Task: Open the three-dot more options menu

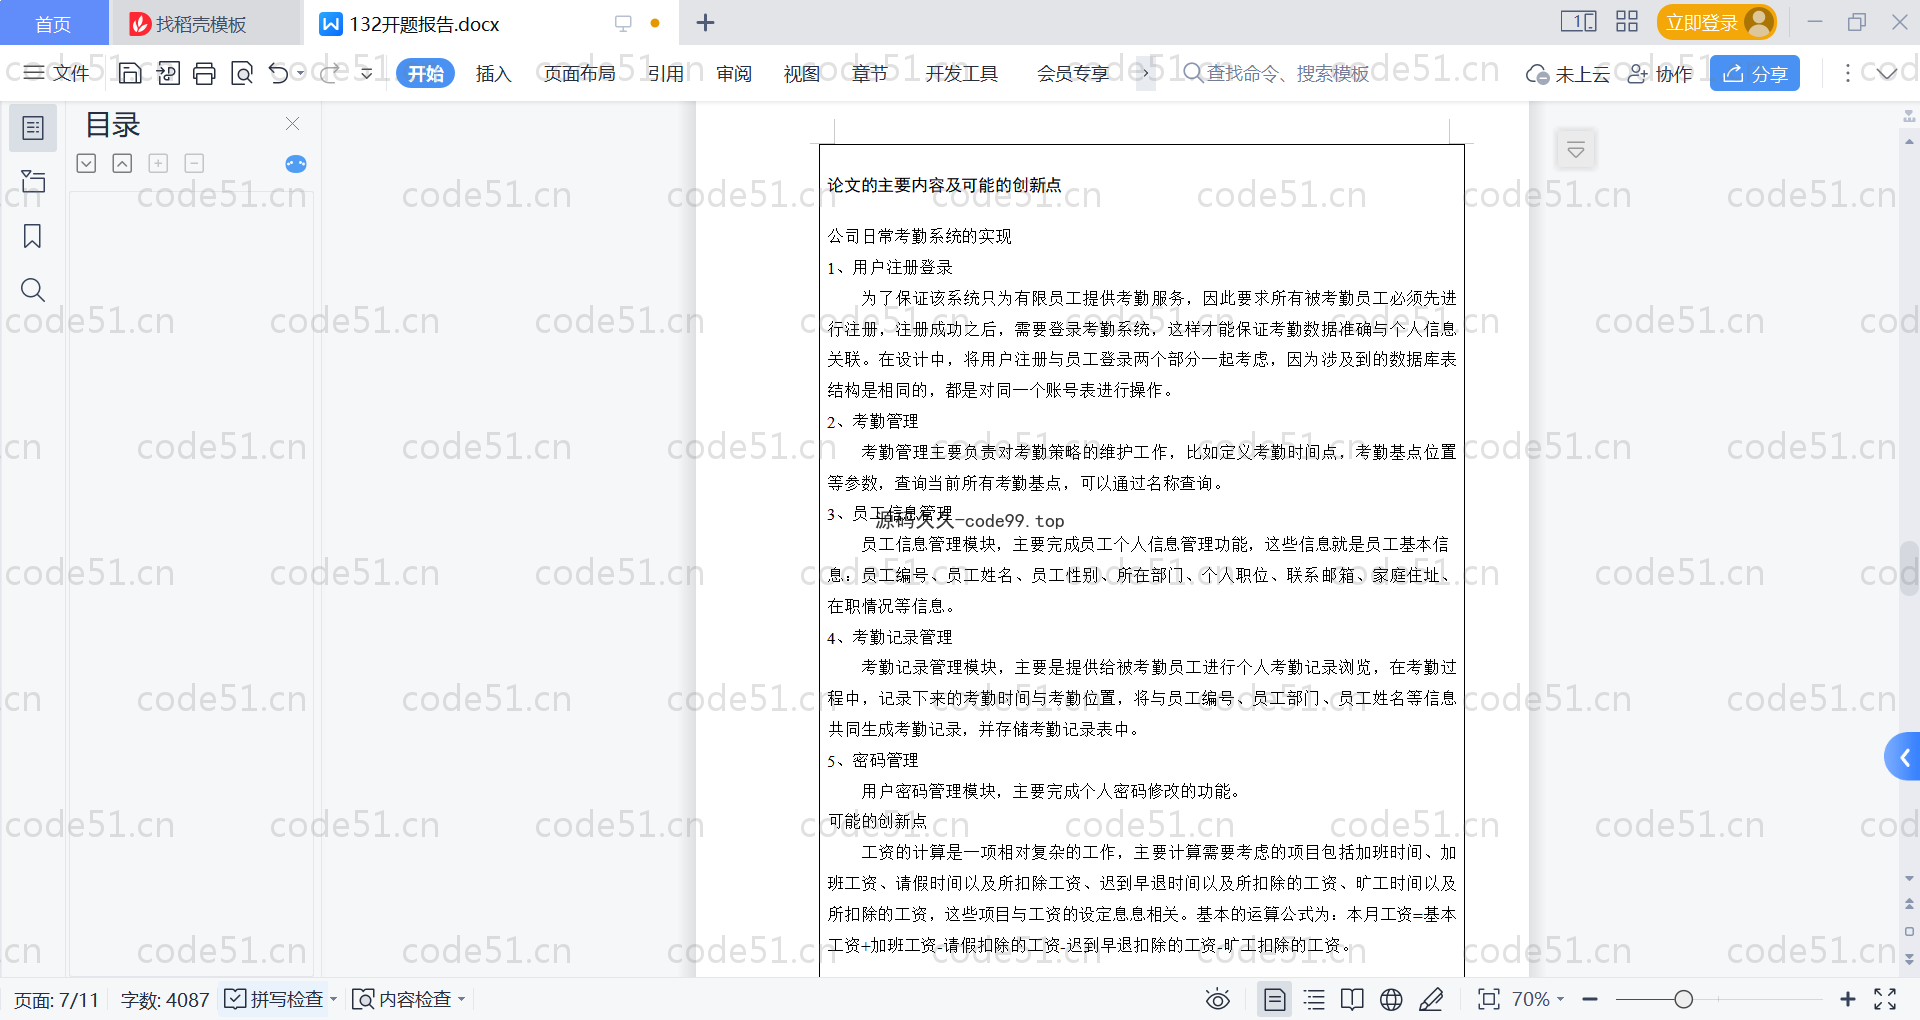Action: (1847, 73)
